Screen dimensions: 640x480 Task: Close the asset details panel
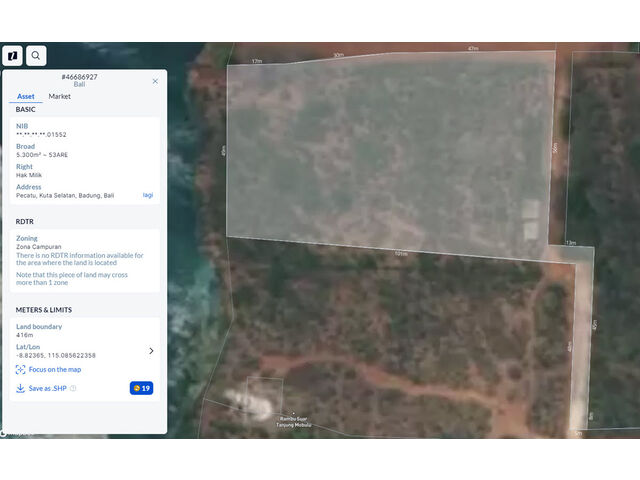[x=155, y=81]
